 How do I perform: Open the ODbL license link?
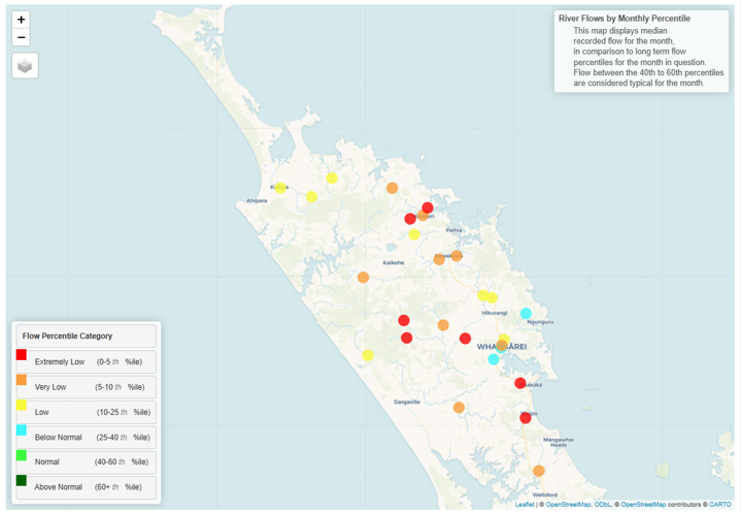pos(603,504)
